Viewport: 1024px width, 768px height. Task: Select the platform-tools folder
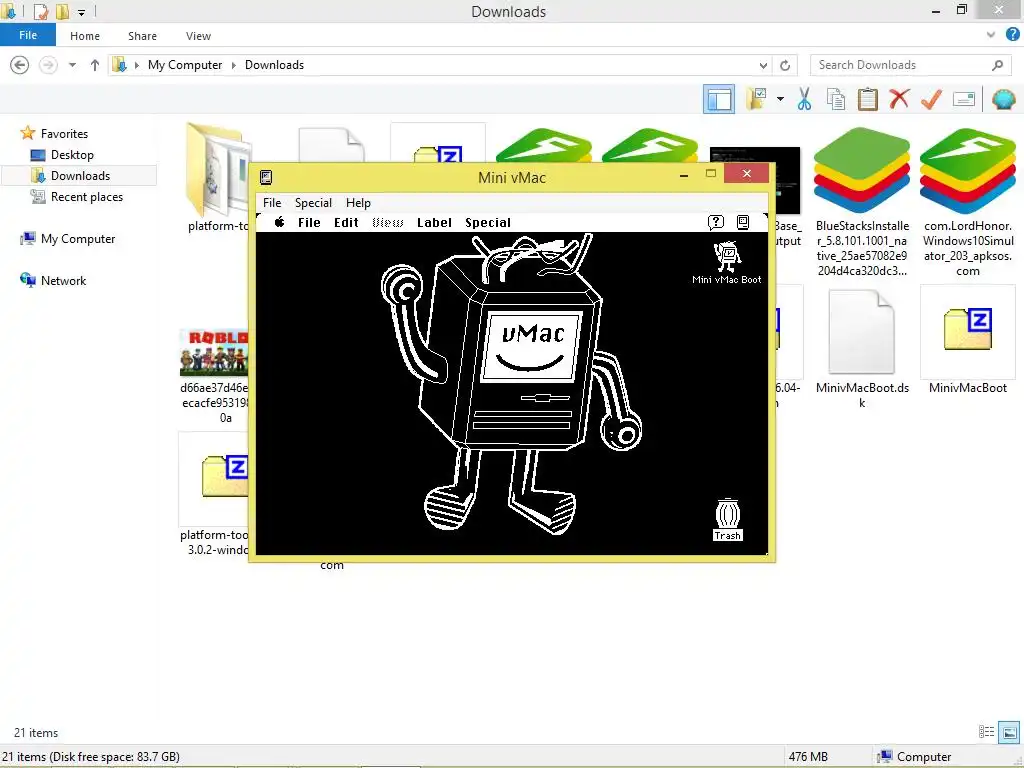pyautogui.click(x=217, y=178)
